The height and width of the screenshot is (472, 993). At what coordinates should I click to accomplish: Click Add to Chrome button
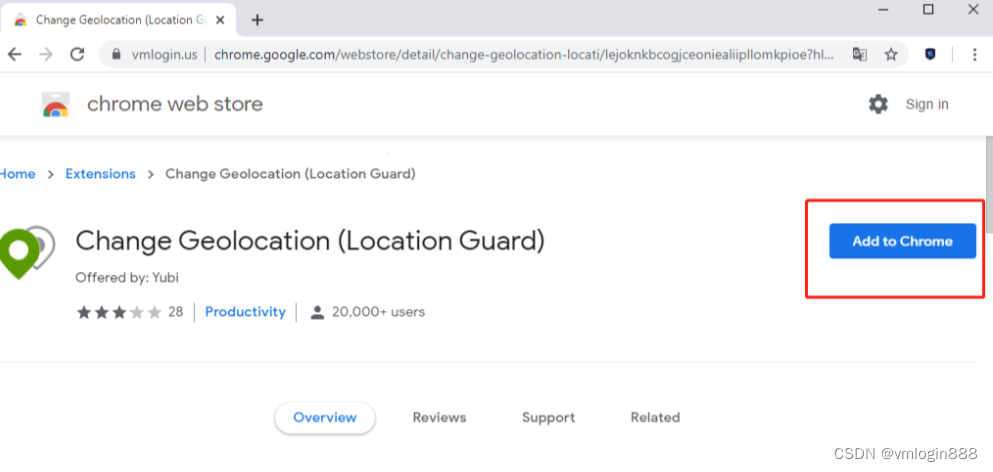tap(902, 241)
